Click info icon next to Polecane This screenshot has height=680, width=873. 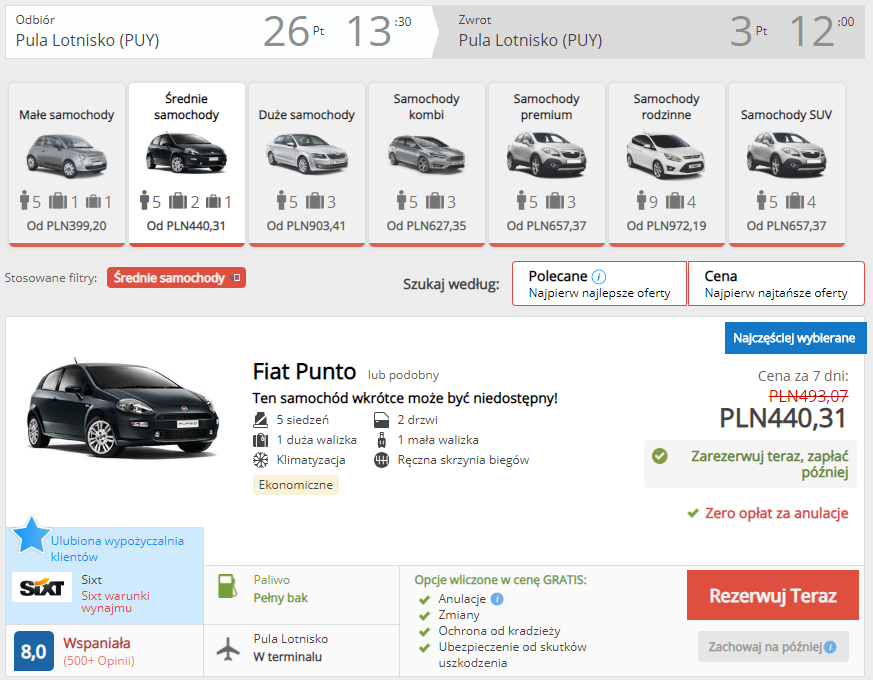[599, 277]
